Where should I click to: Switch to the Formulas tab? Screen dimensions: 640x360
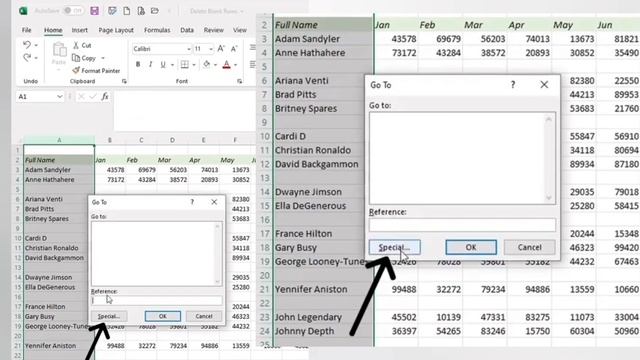(x=157, y=30)
